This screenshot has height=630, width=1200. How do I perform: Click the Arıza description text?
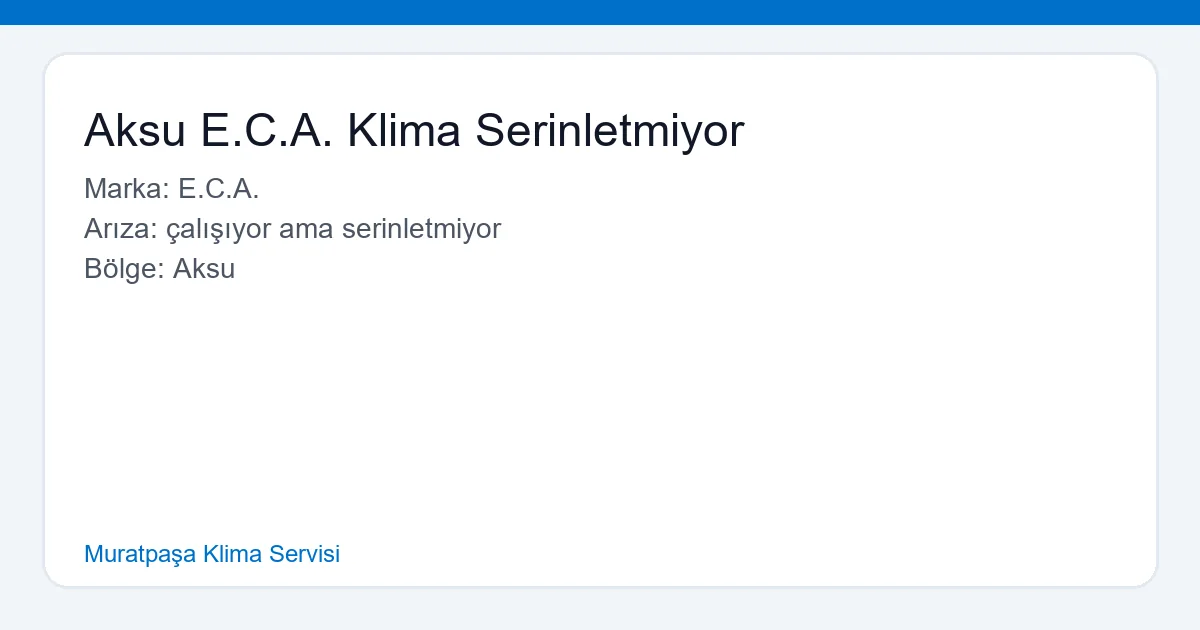(x=293, y=229)
